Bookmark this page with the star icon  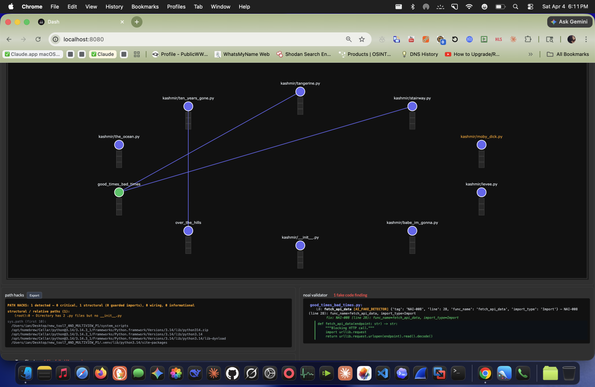(362, 39)
